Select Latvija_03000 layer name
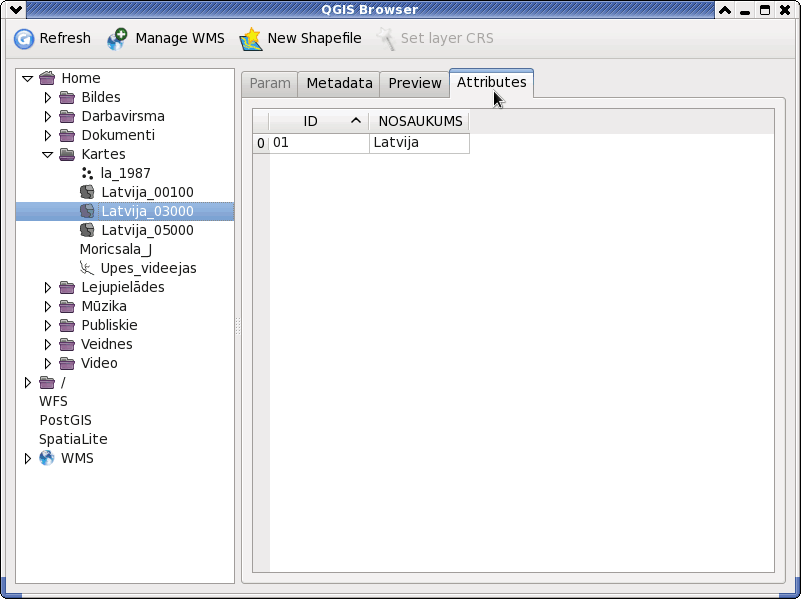Image resolution: width=801 pixels, height=599 pixels. coord(147,211)
